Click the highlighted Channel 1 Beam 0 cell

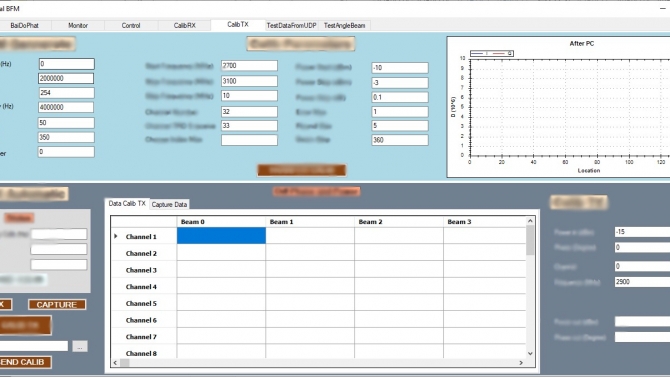(221, 236)
